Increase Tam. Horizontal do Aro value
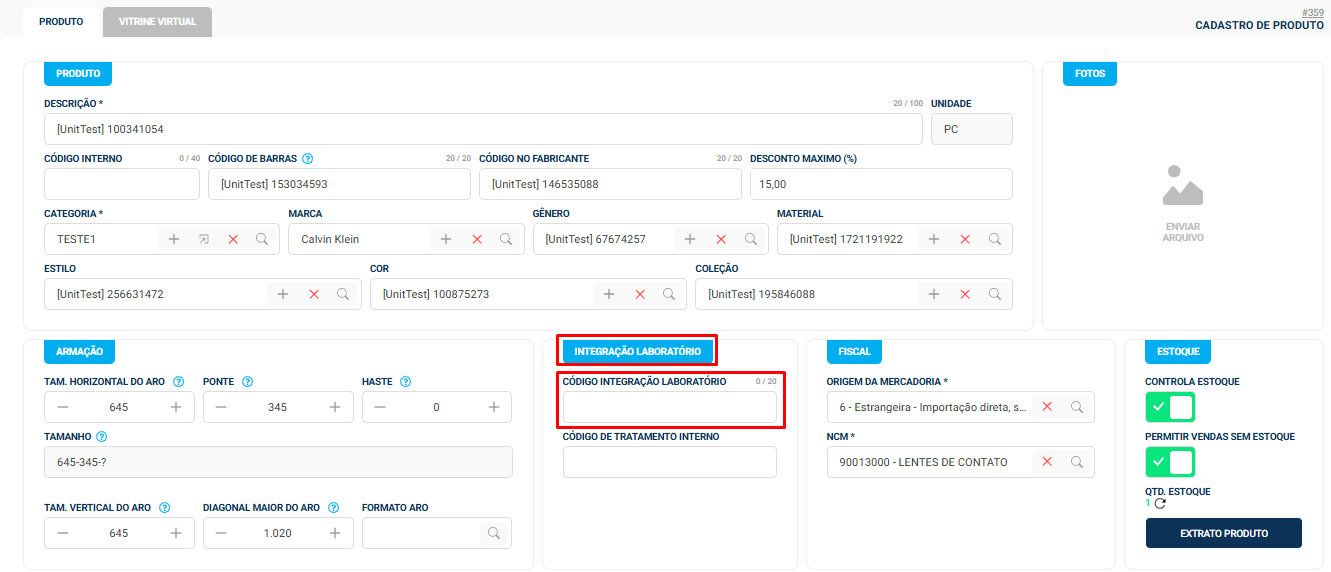This screenshot has width=1331, height=572. pyautogui.click(x=176, y=407)
